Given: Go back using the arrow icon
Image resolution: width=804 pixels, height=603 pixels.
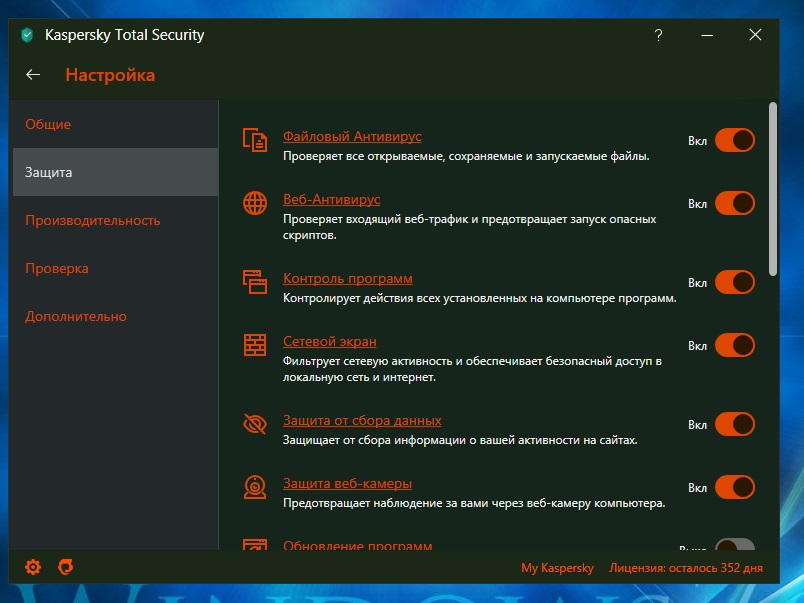Looking at the screenshot, I should [33, 75].
